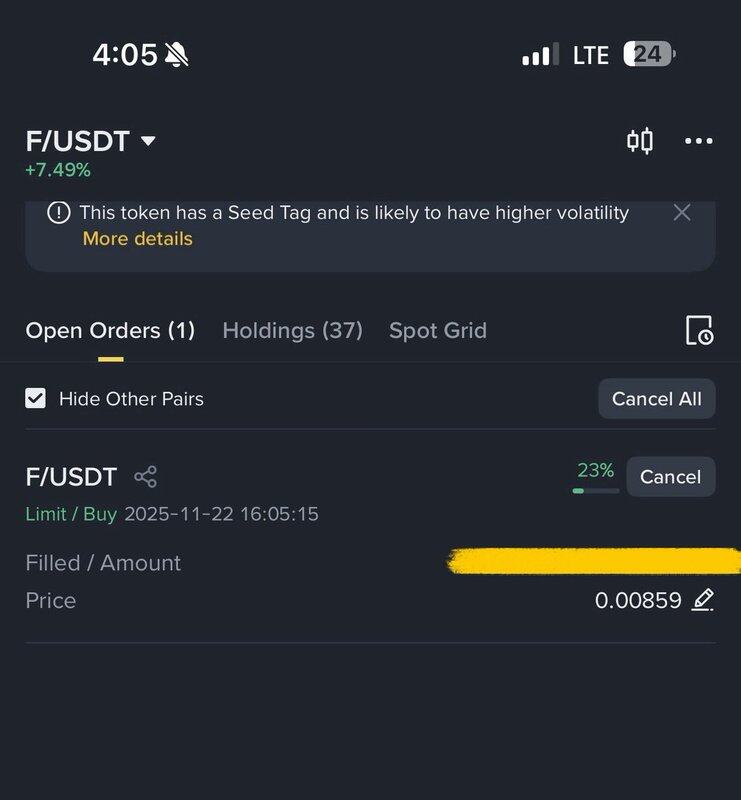This screenshot has width=741, height=800.
Task: Open the More details link
Action: (137, 238)
